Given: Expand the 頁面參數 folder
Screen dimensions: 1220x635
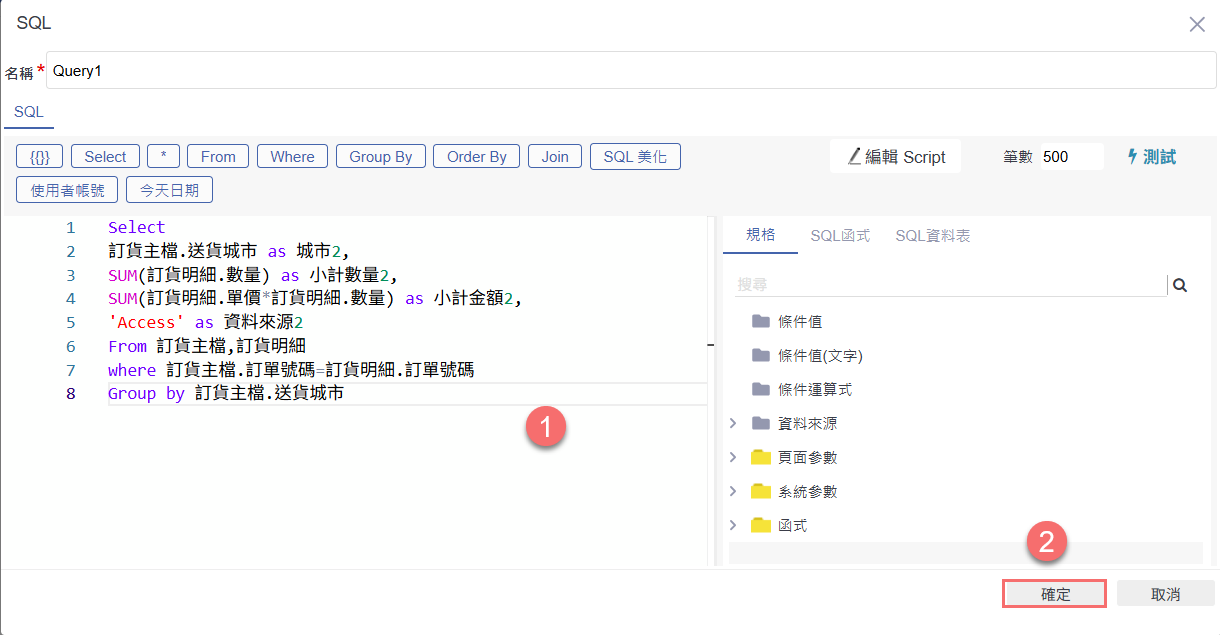Looking at the screenshot, I should pyautogui.click(x=733, y=458).
